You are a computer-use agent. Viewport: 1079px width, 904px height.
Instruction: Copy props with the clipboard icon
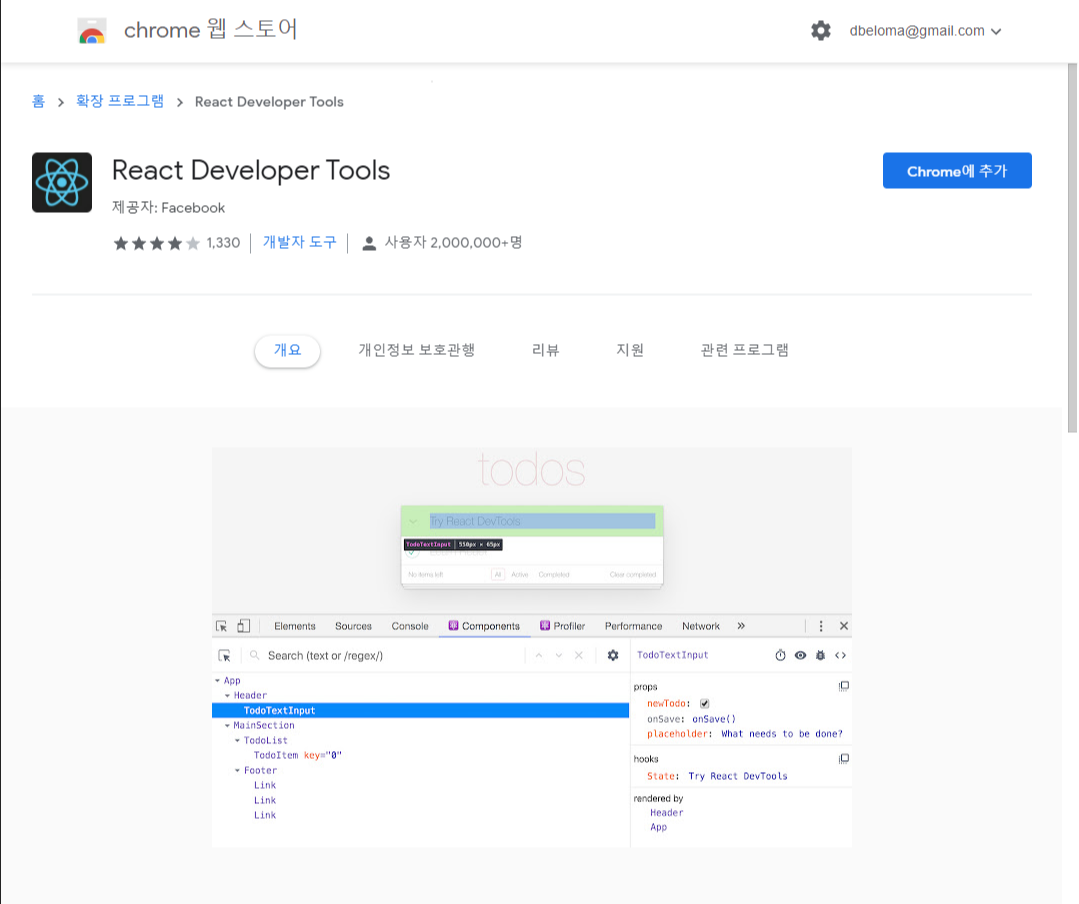point(844,686)
